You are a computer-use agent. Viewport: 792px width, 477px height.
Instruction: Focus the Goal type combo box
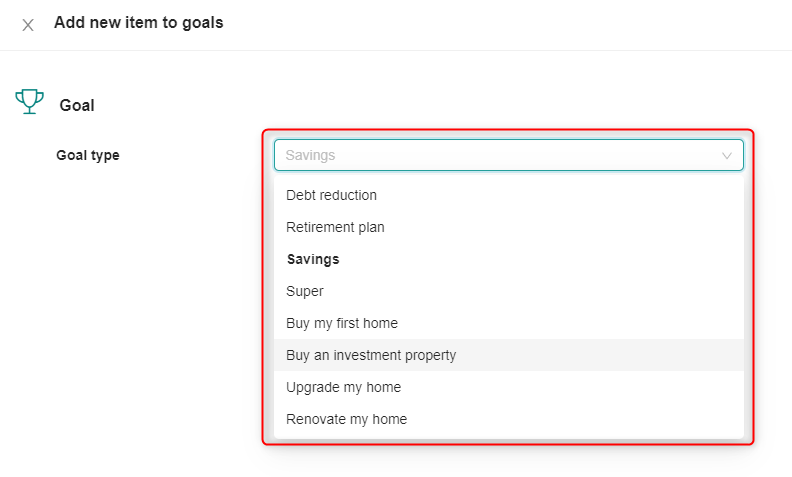509,155
